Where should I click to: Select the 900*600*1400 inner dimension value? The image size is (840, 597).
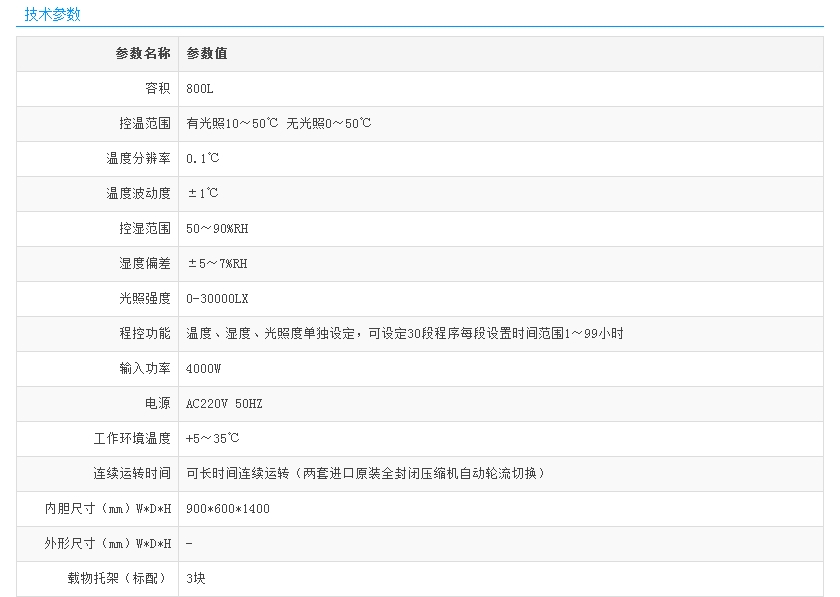pos(228,509)
